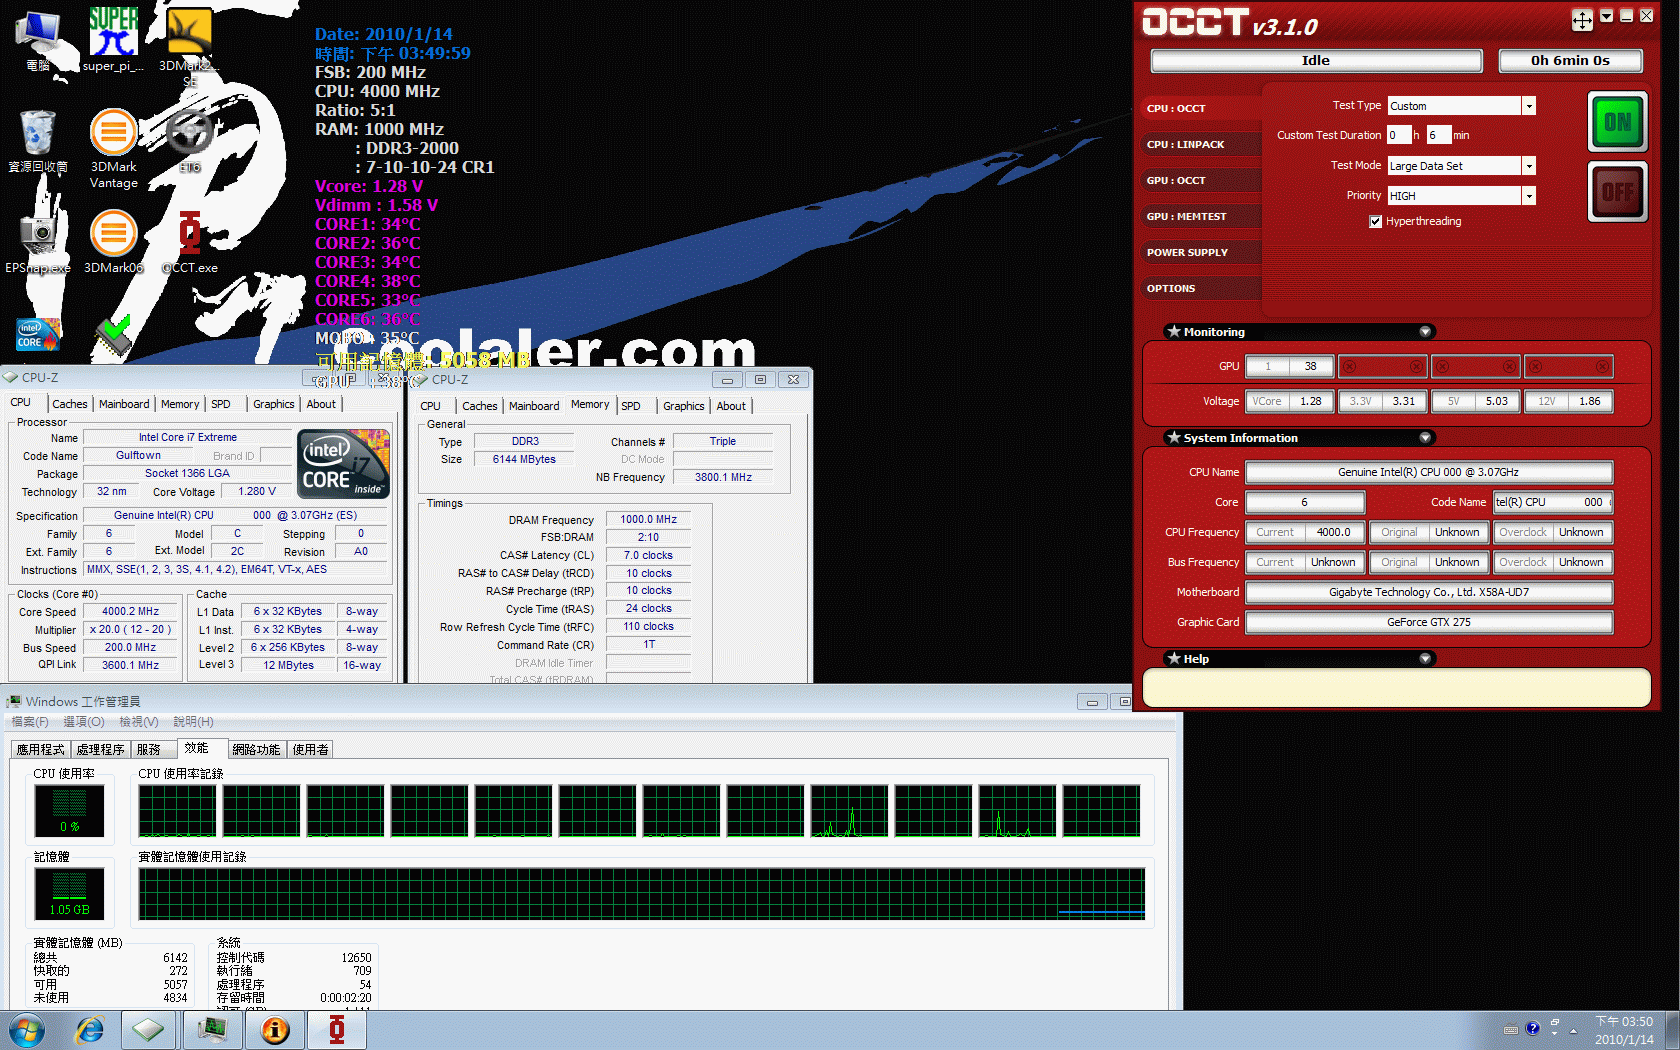The height and width of the screenshot is (1050, 1680).
Task: Open the Test Mode dropdown
Action: [1528, 166]
